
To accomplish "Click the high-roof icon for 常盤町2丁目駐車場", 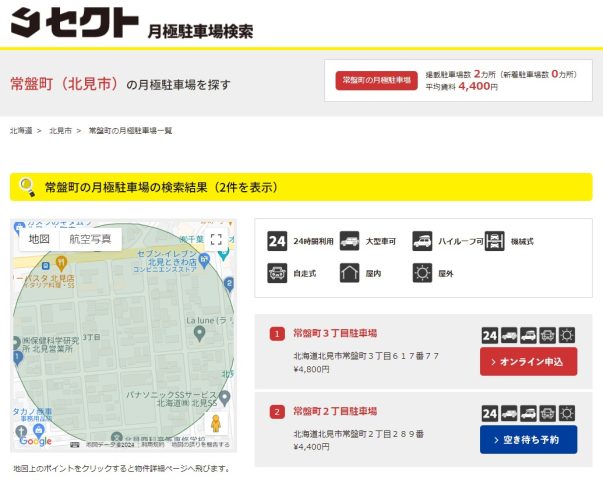I will (x=528, y=413).
